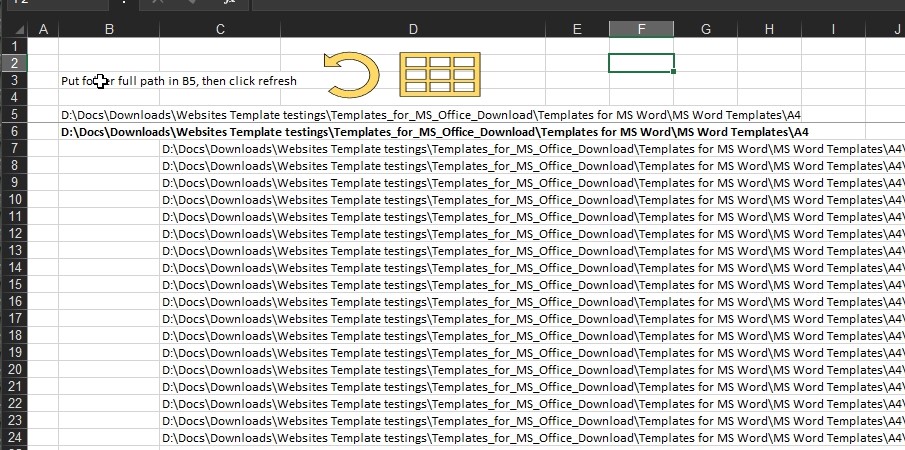Screen dimensions: 905x450
Task: Click column header A
Action: coord(43,30)
